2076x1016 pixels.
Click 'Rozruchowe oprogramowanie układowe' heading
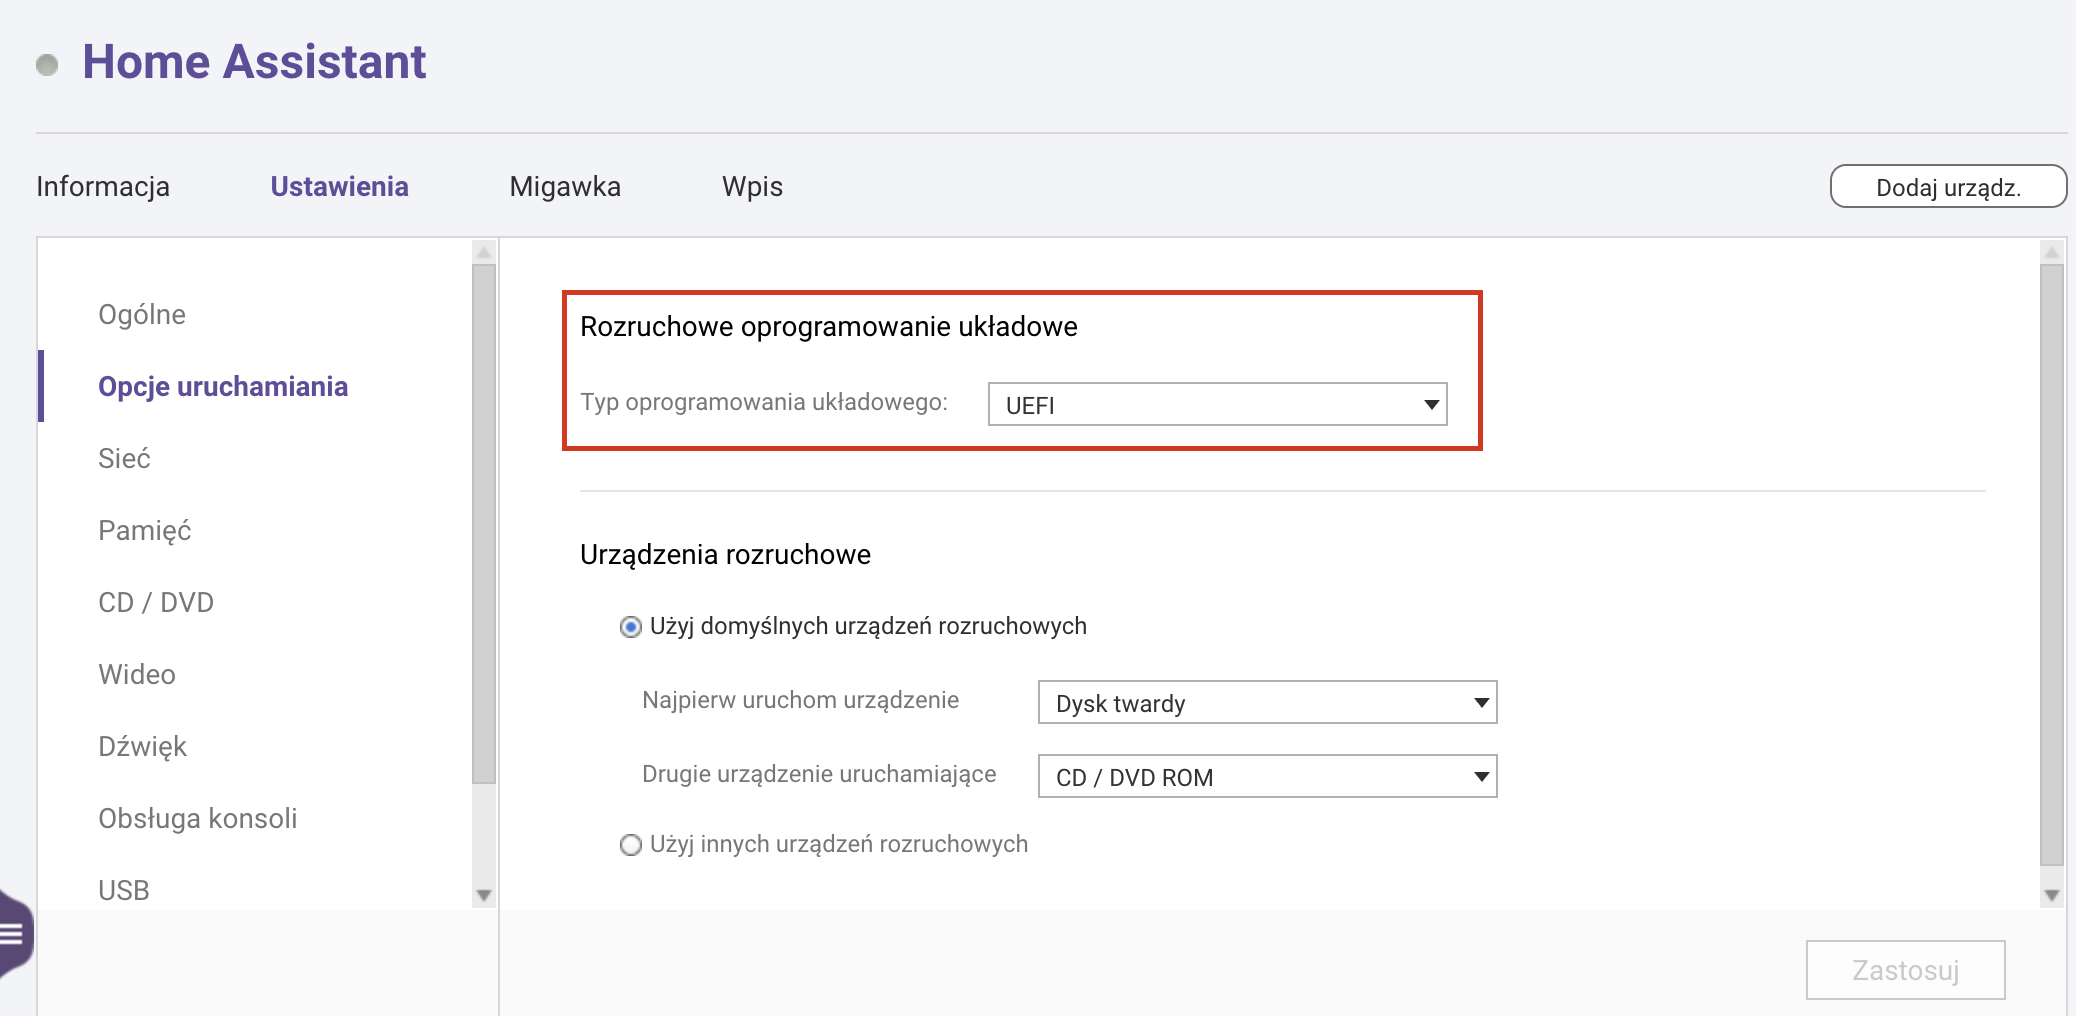[x=829, y=327]
